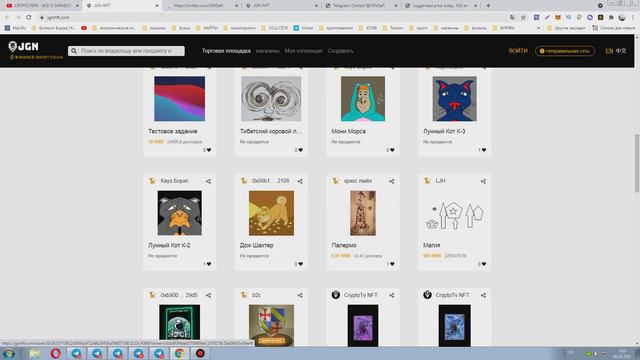The width and height of the screenshot is (640, 360).
Task: Open the Торговая площадка menu item
Action: [x=226, y=51]
